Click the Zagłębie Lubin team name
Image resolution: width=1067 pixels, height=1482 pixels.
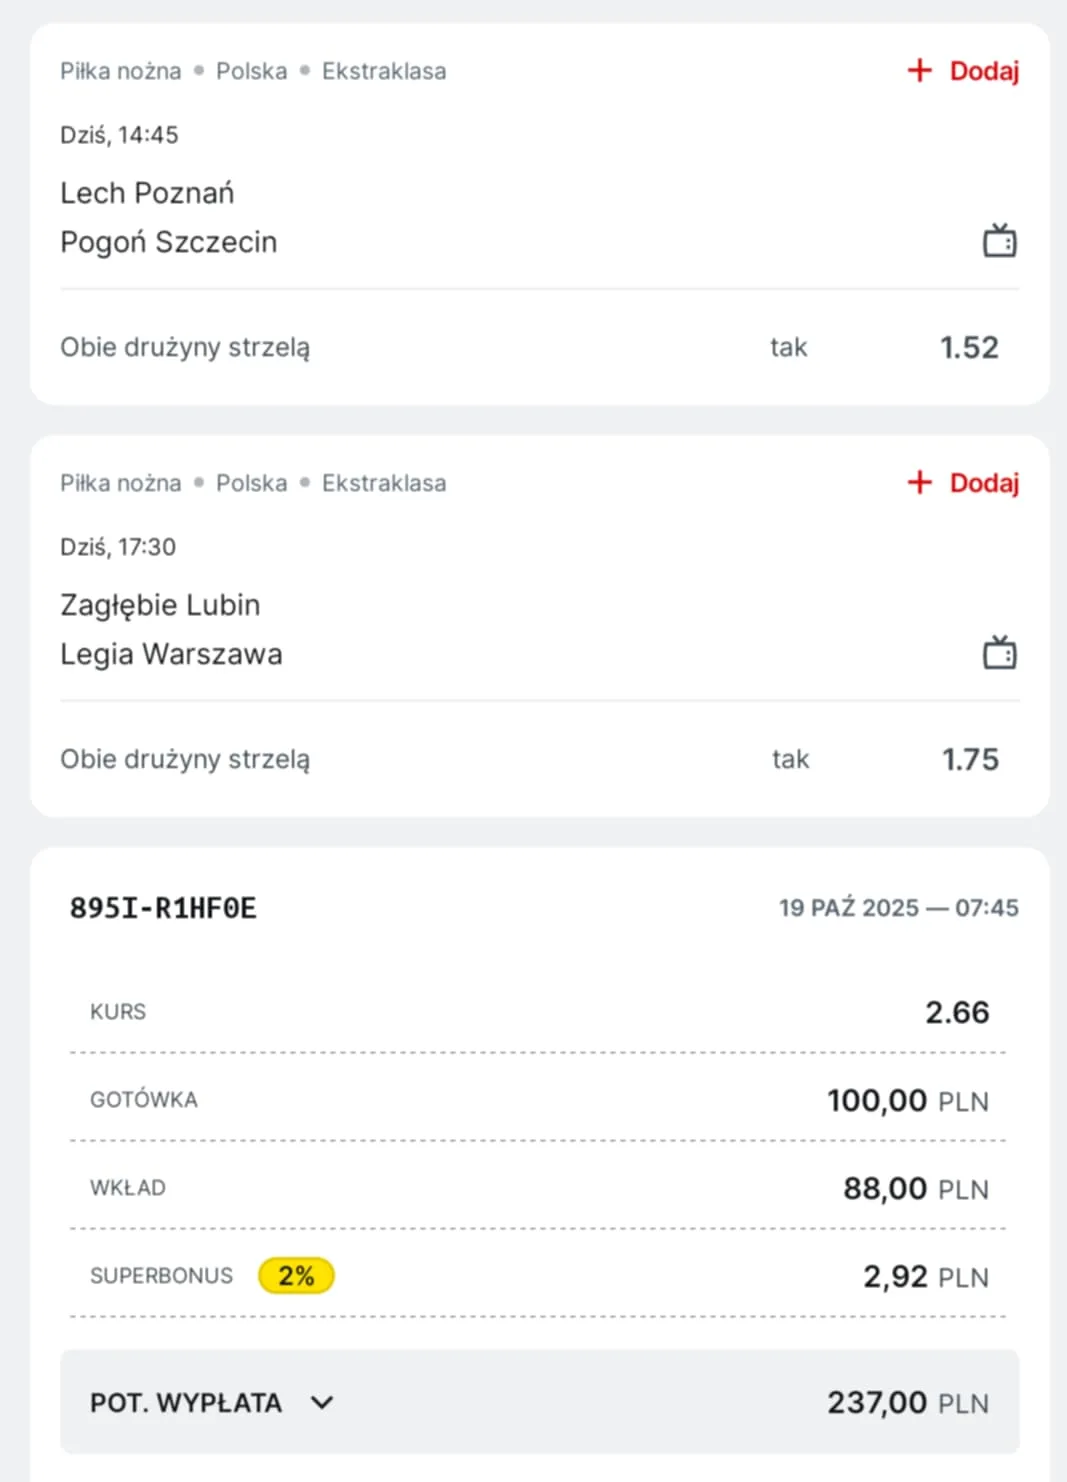tap(160, 605)
